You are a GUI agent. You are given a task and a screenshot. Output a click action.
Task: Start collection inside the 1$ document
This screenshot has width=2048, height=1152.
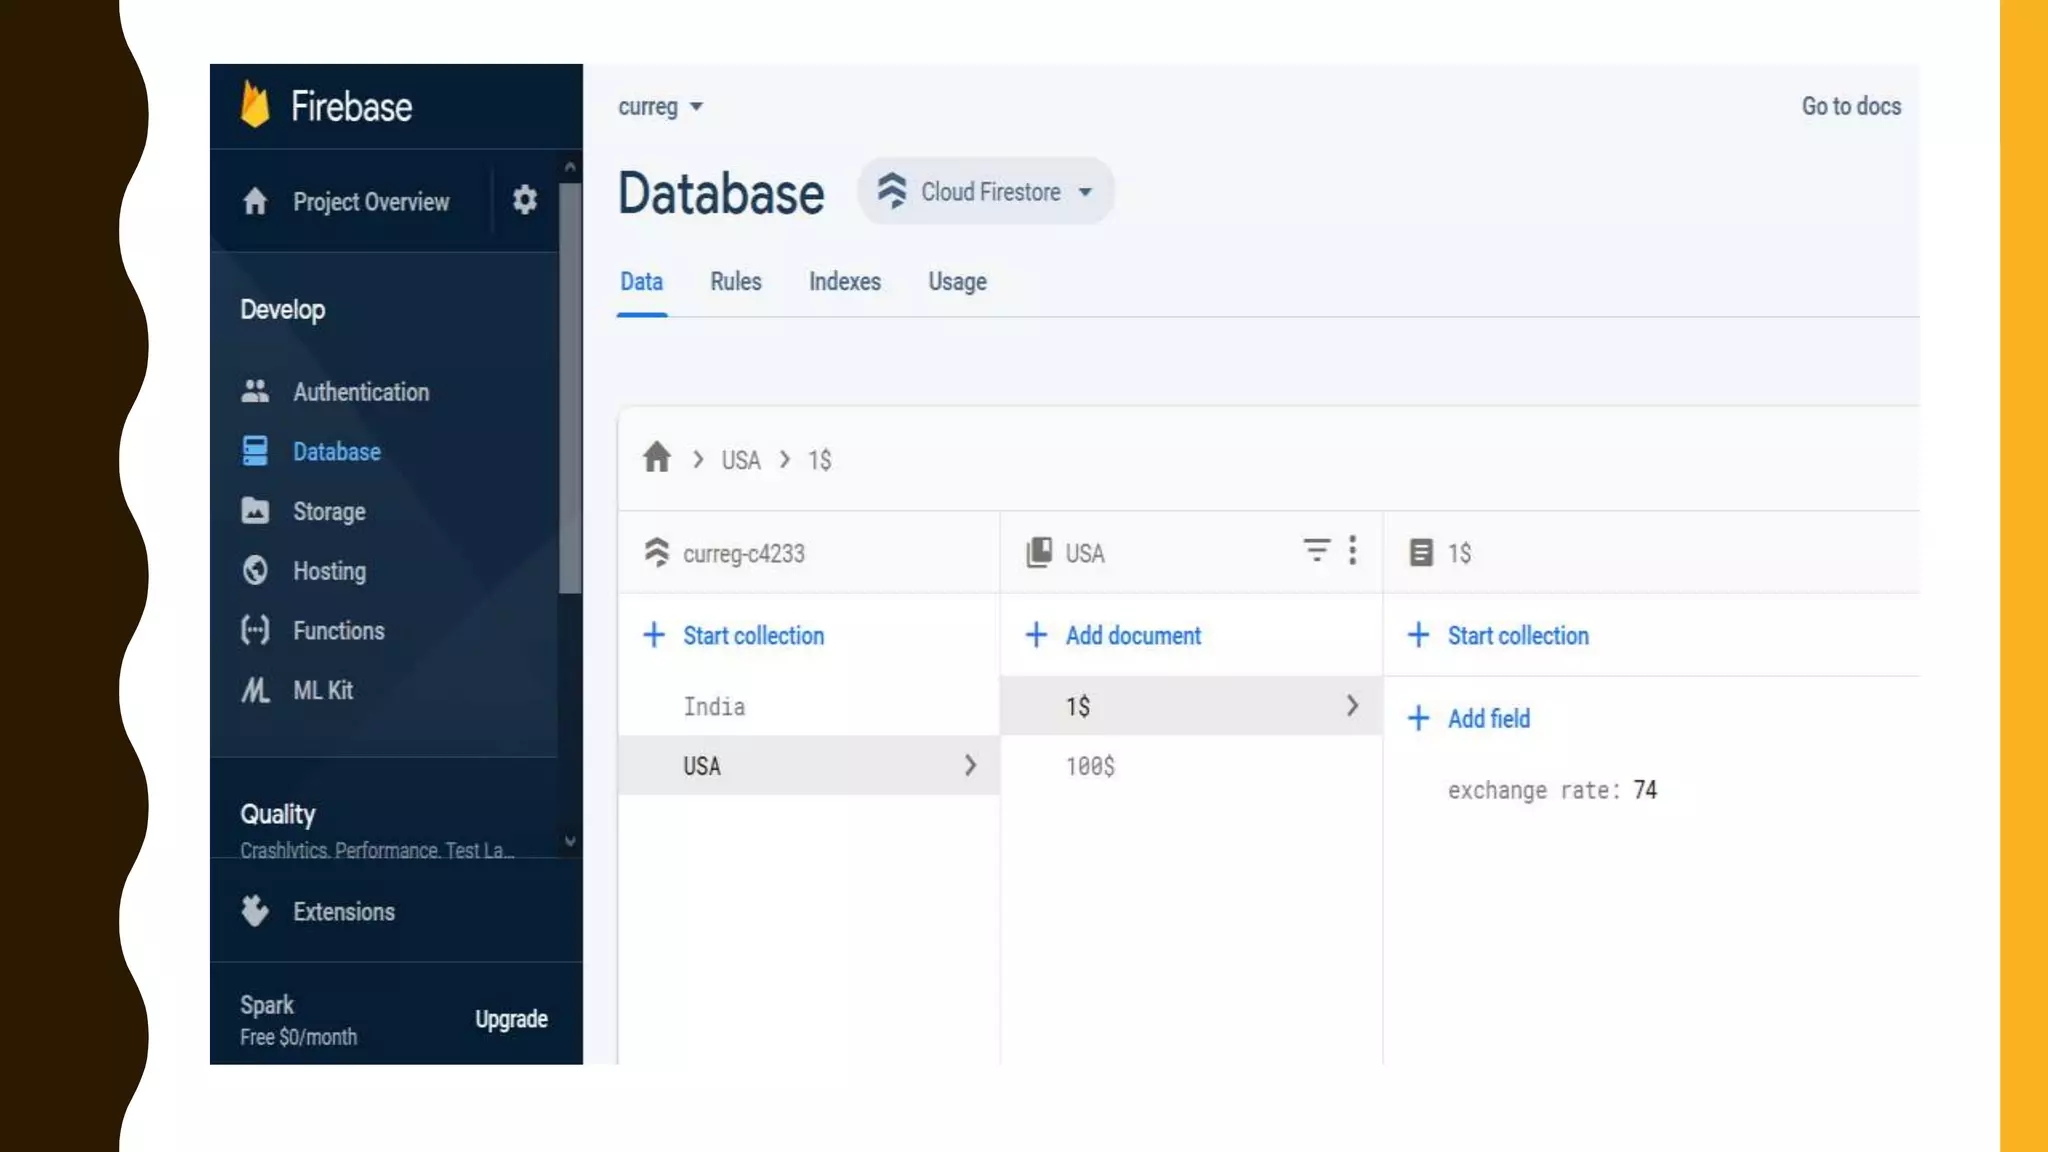point(1497,635)
